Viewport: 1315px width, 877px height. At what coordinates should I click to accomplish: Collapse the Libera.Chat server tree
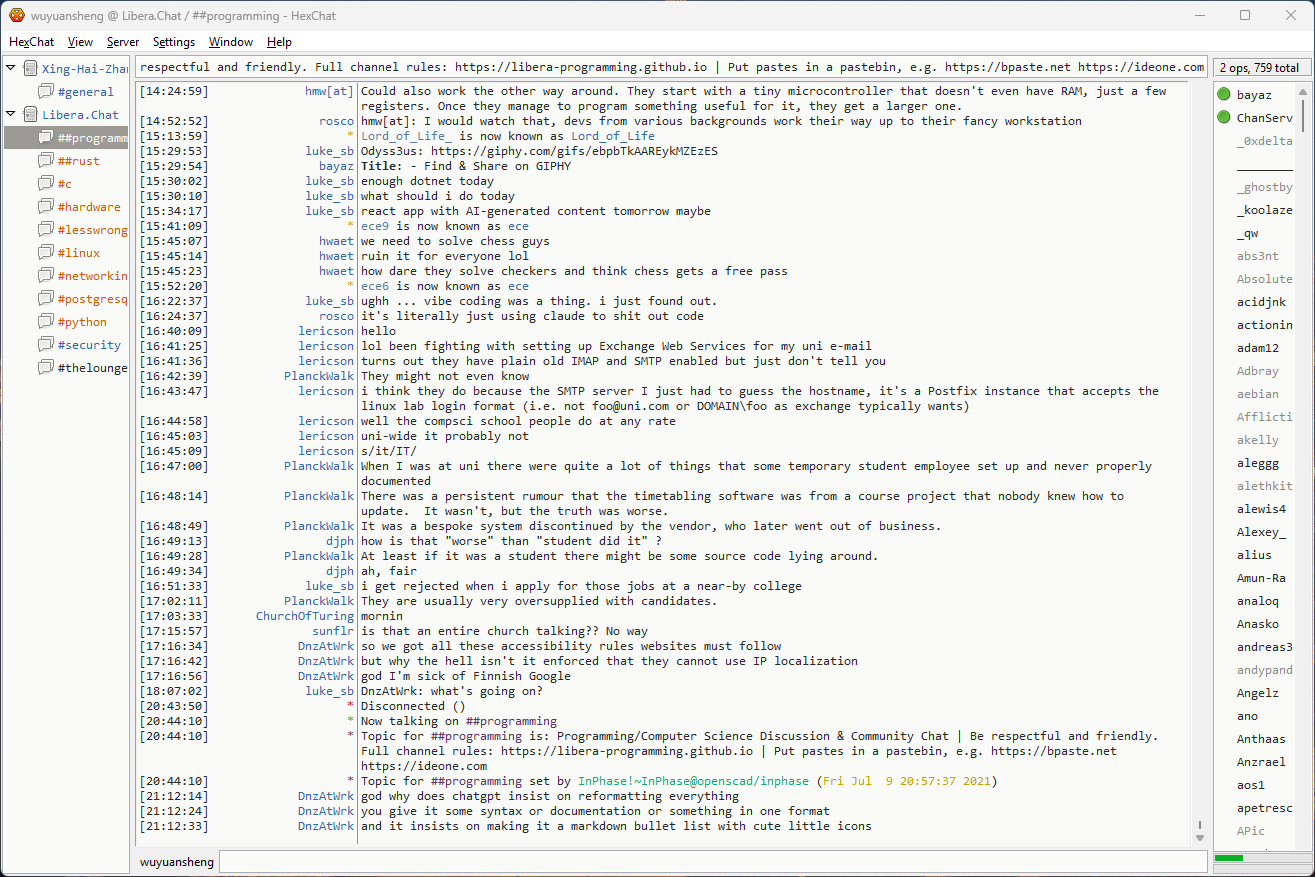pyautogui.click(x=11, y=115)
